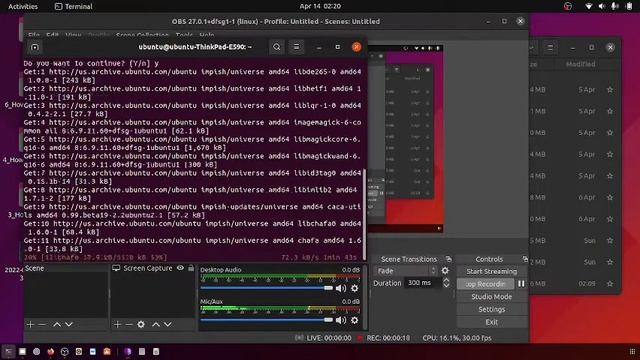640x360 pixels.
Task: Star the 1 MB file from 5 Apr
Action: coord(610,111)
